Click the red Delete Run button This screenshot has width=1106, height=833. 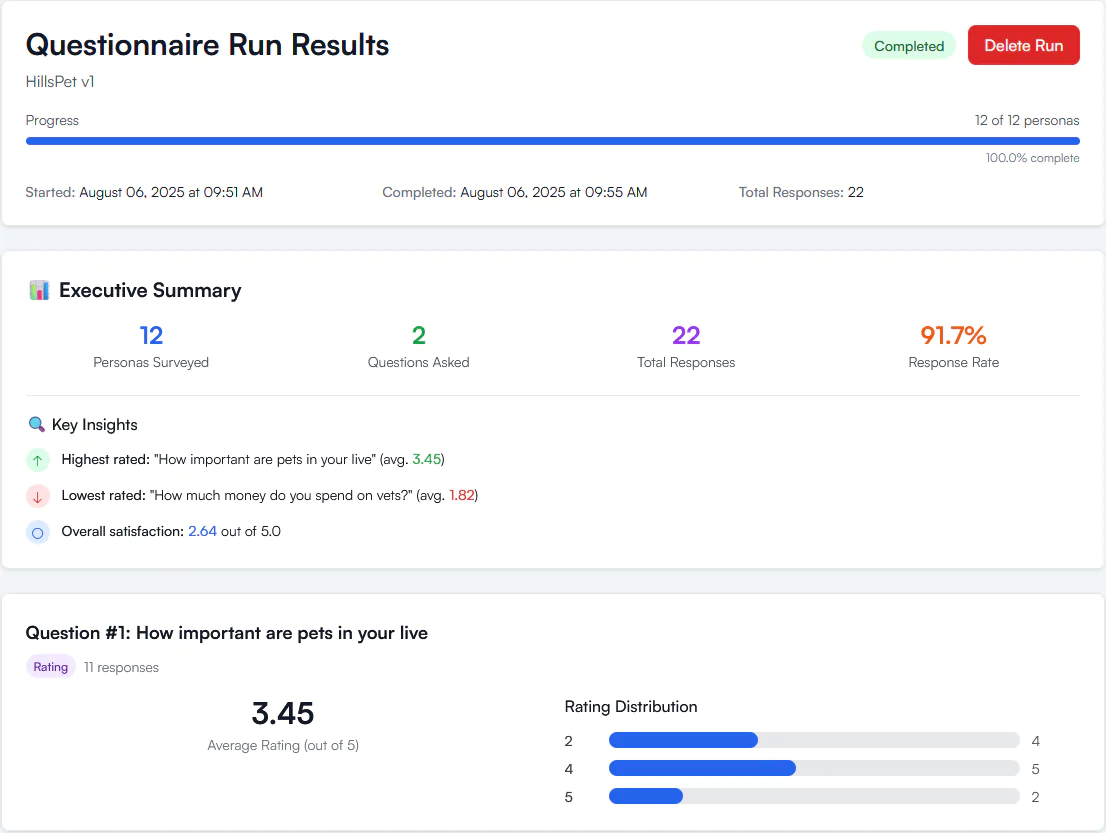(1023, 45)
